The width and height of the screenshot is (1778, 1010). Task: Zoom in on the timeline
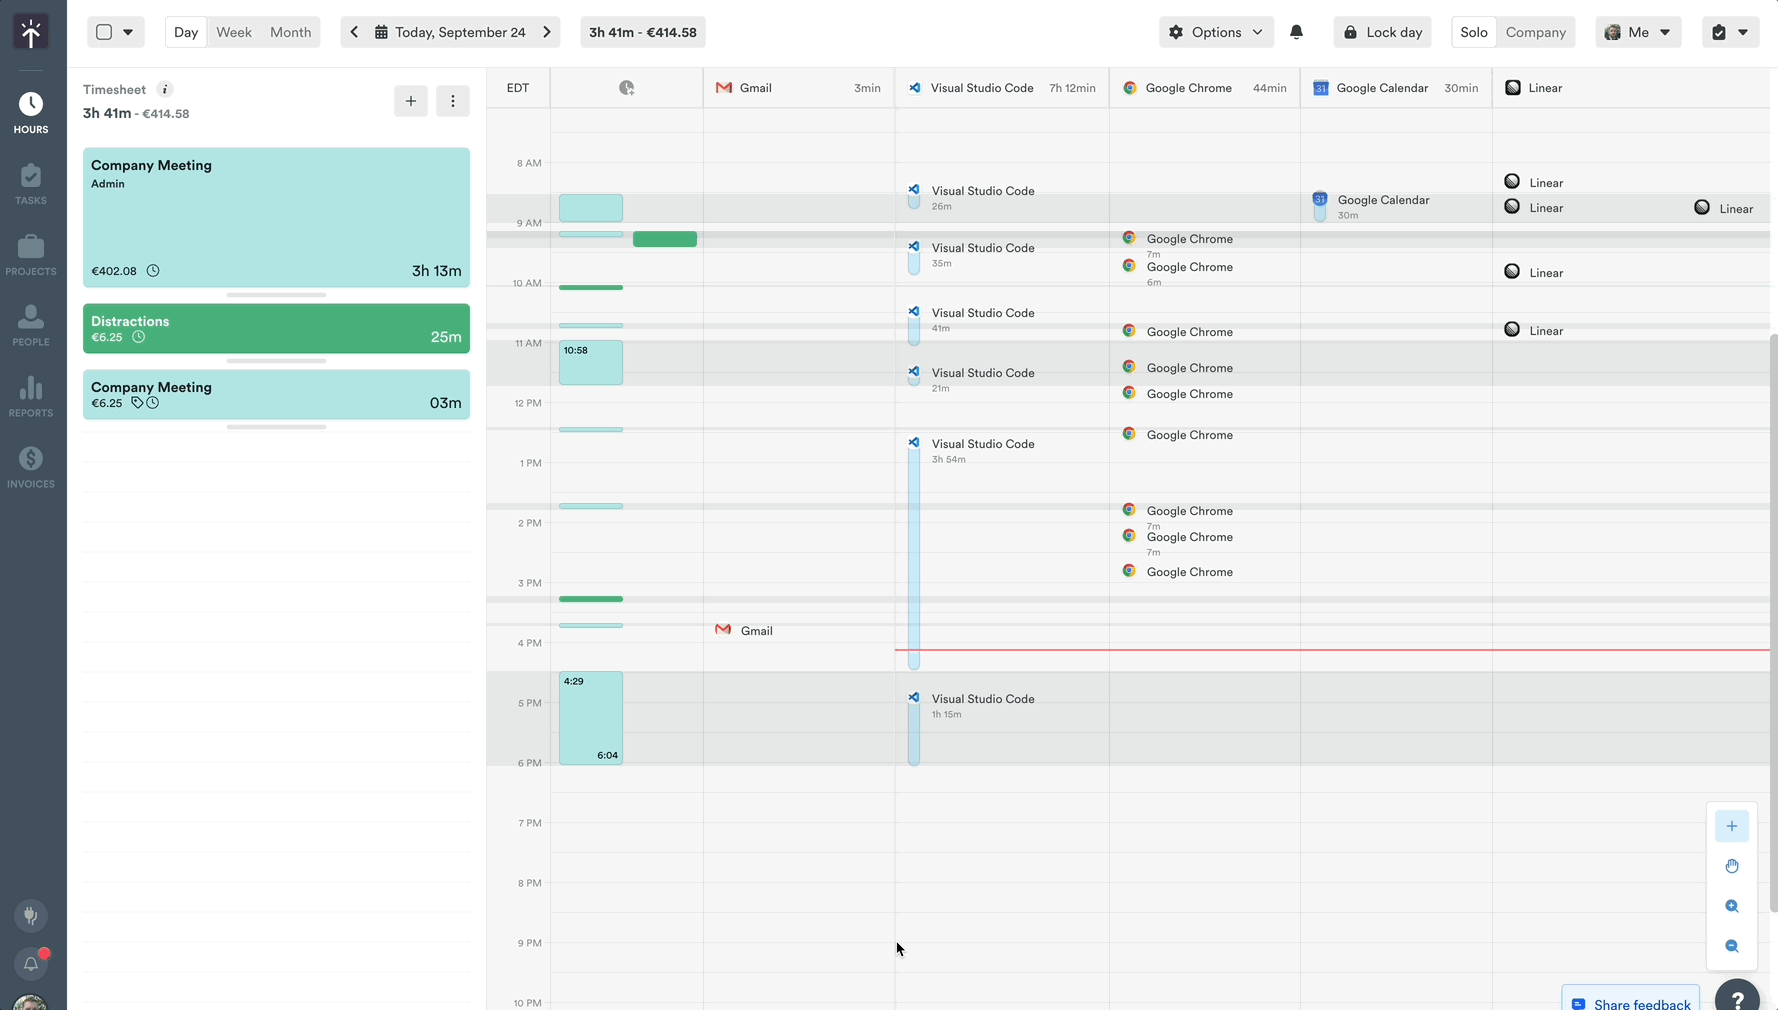(1733, 906)
